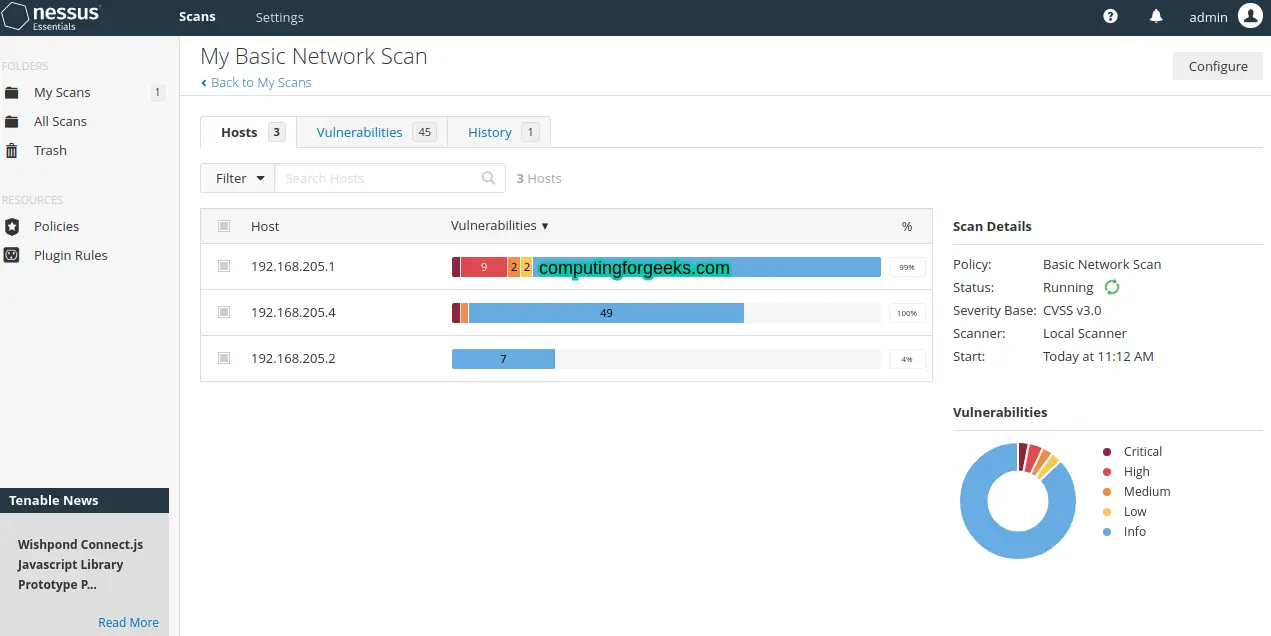Open the notifications bell

pyautogui.click(x=1156, y=17)
